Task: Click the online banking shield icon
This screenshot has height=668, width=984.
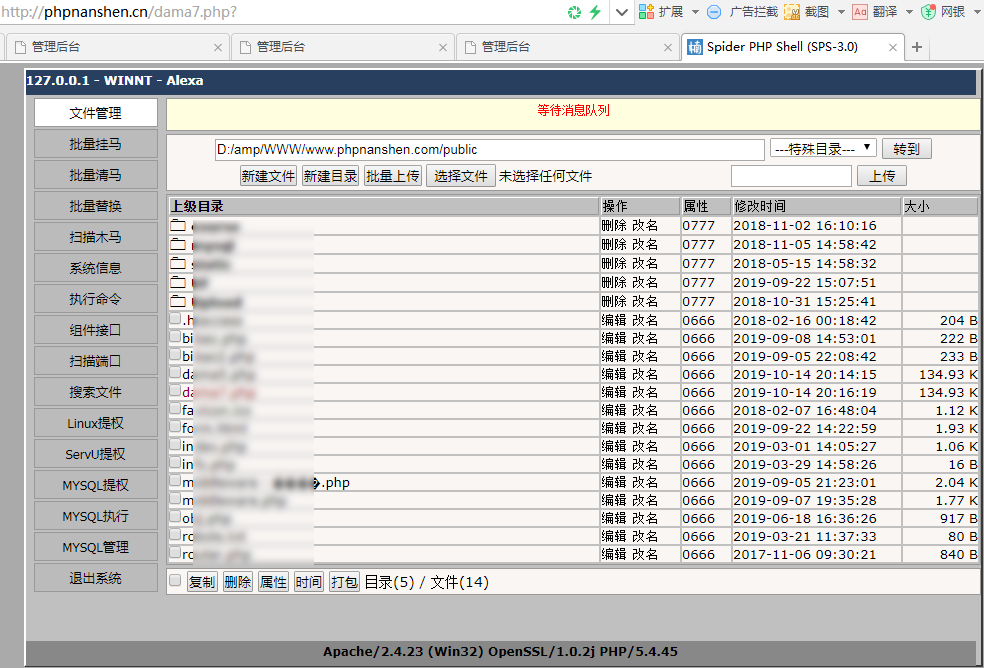Action: point(928,12)
